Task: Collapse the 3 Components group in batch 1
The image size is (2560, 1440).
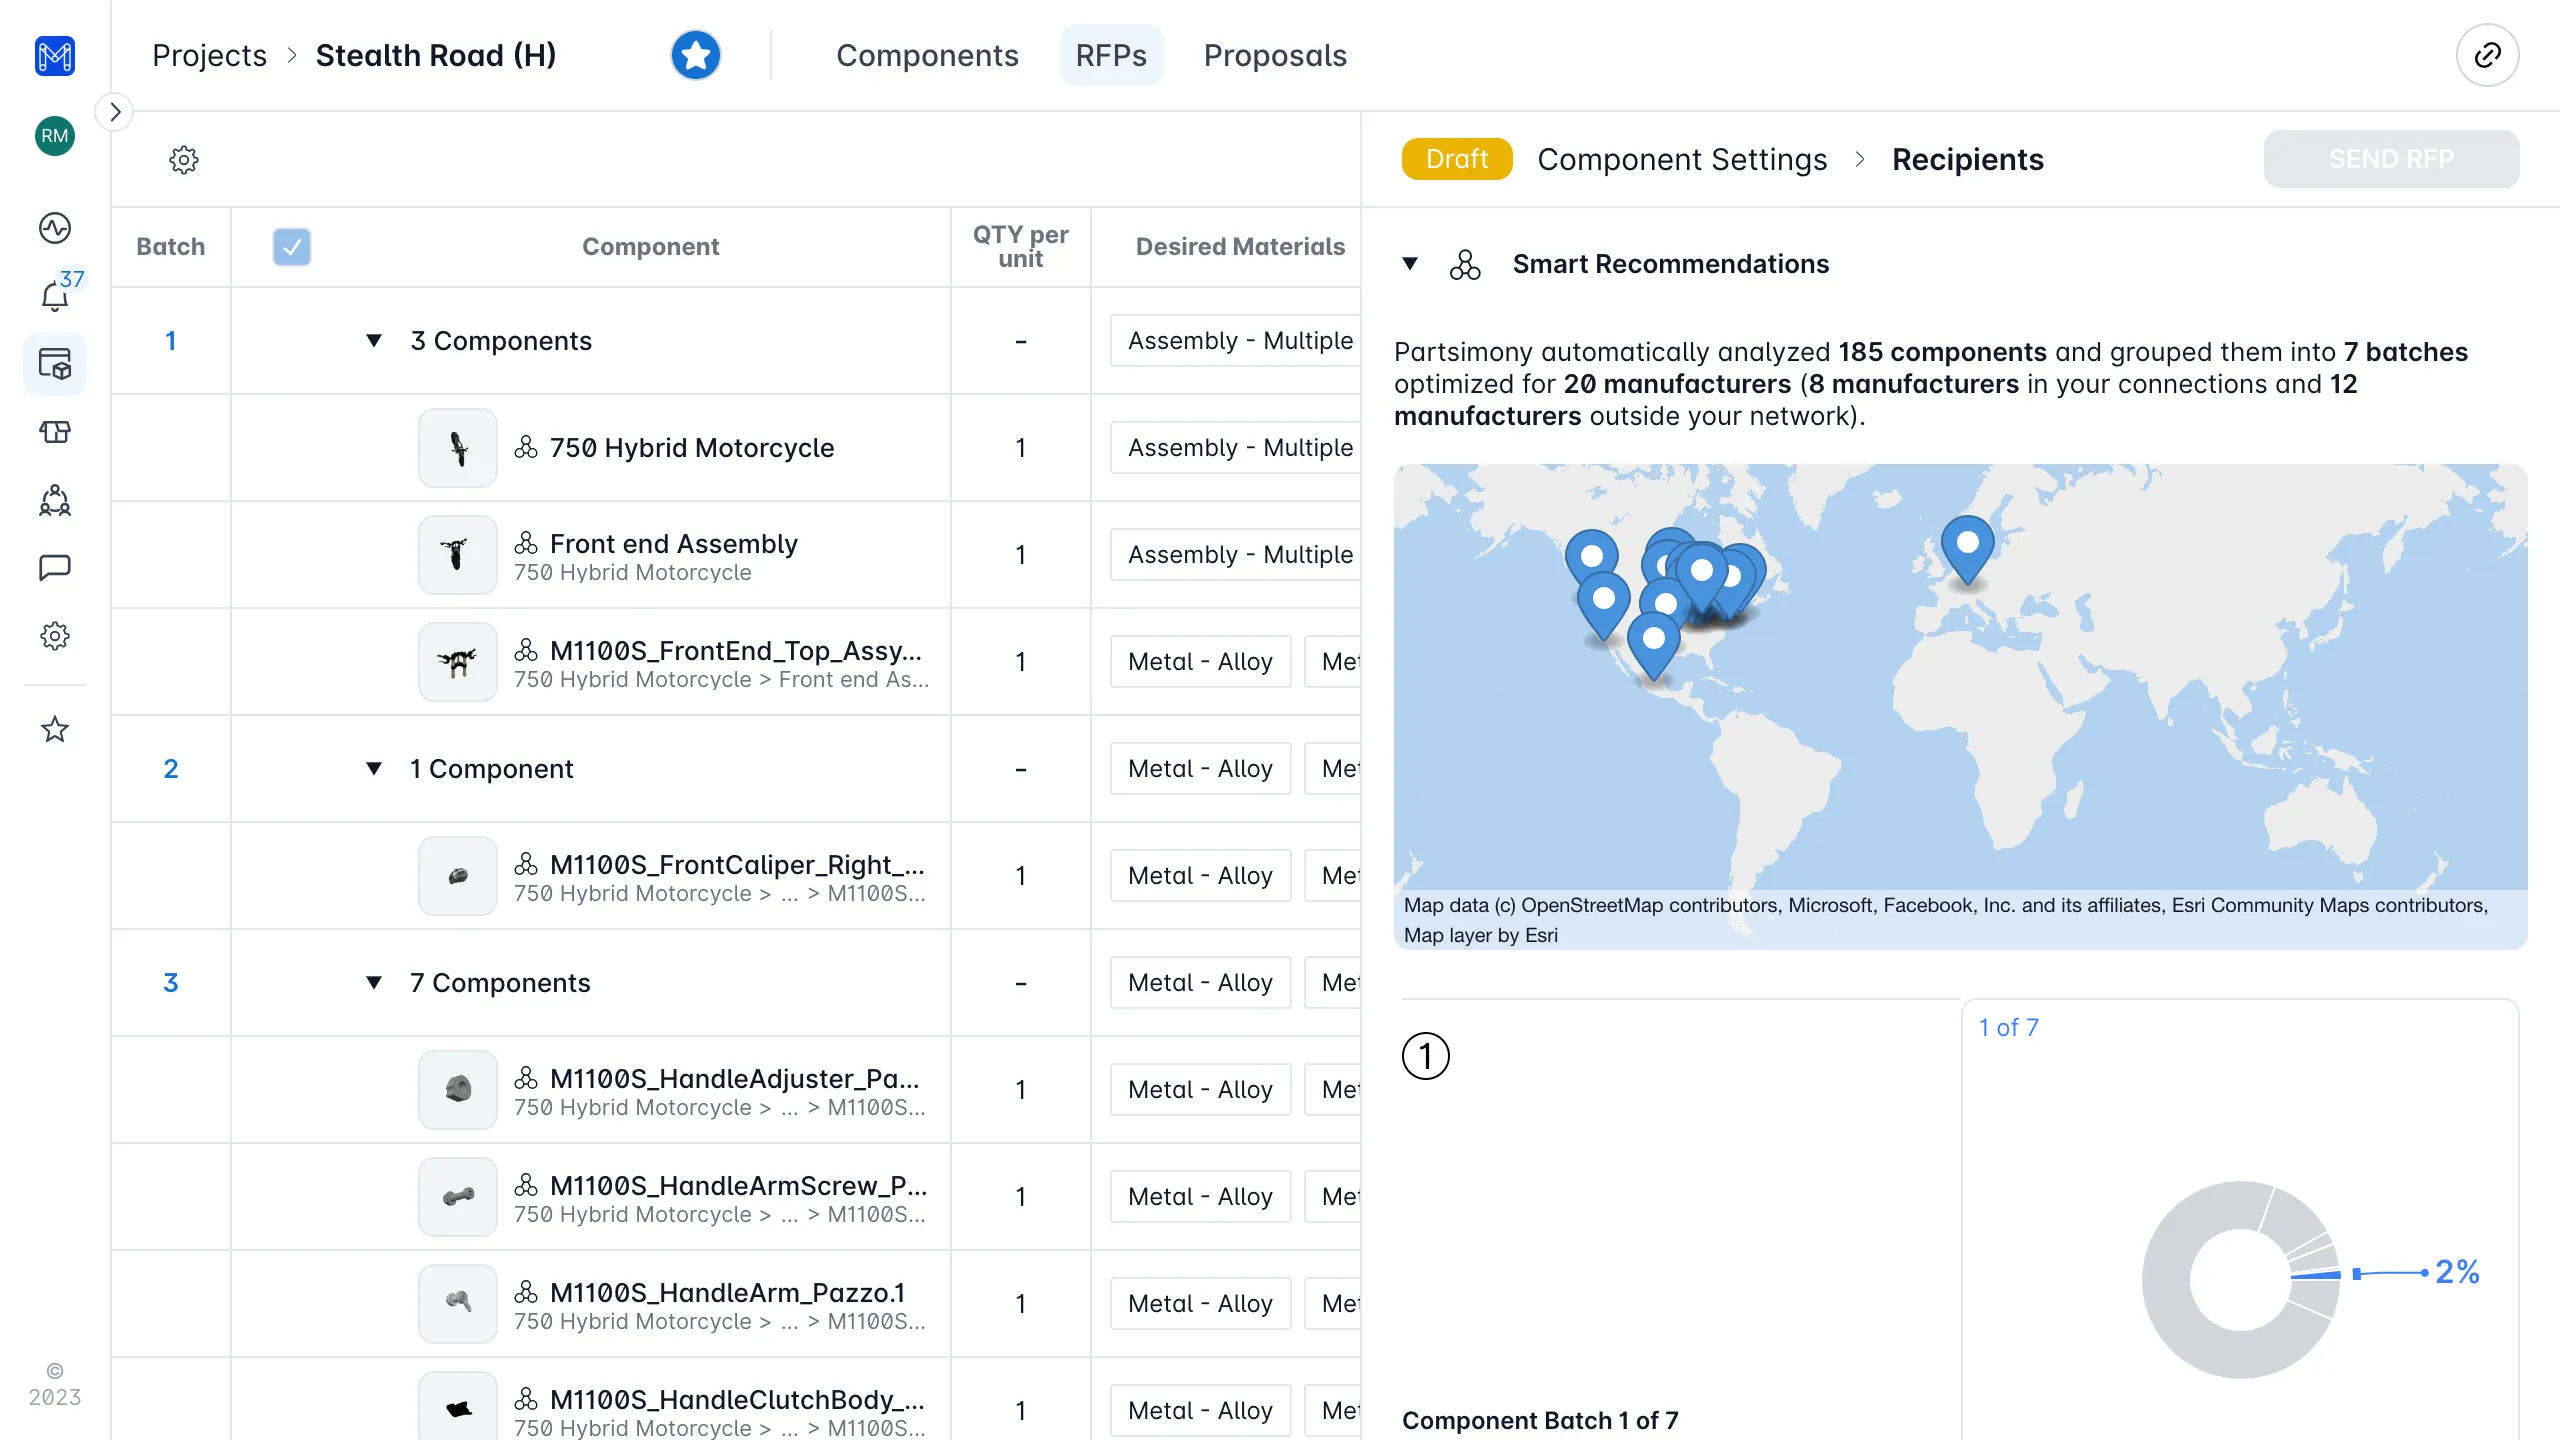Action: [374, 340]
